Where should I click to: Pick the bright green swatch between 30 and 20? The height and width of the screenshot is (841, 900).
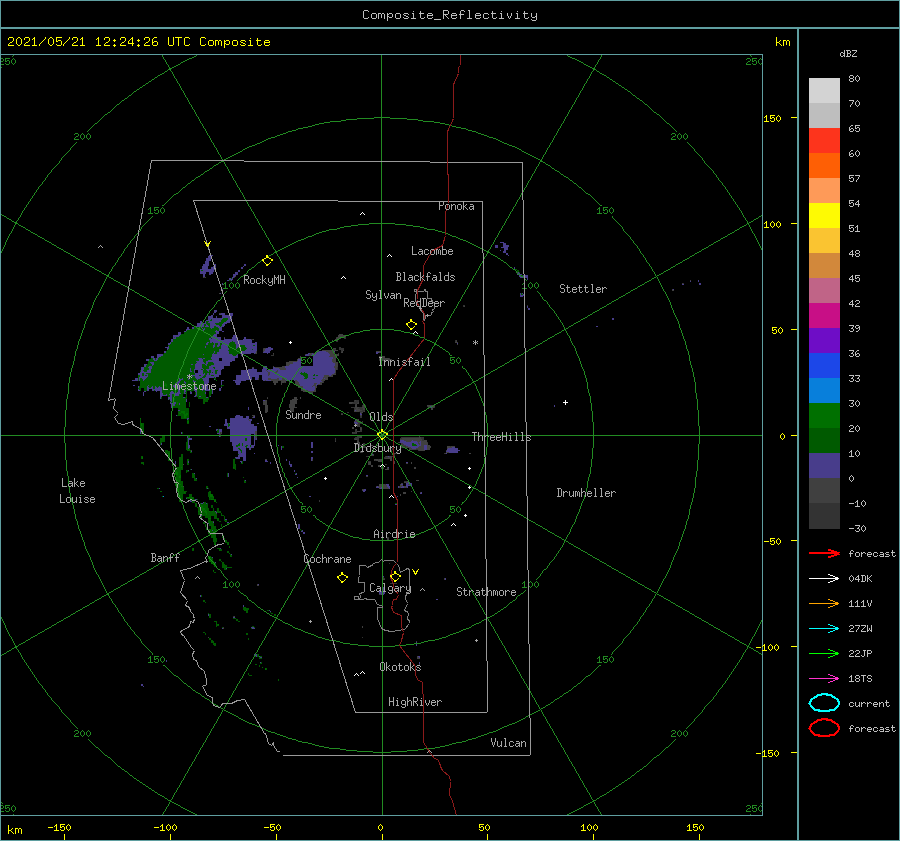pos(824,416)
